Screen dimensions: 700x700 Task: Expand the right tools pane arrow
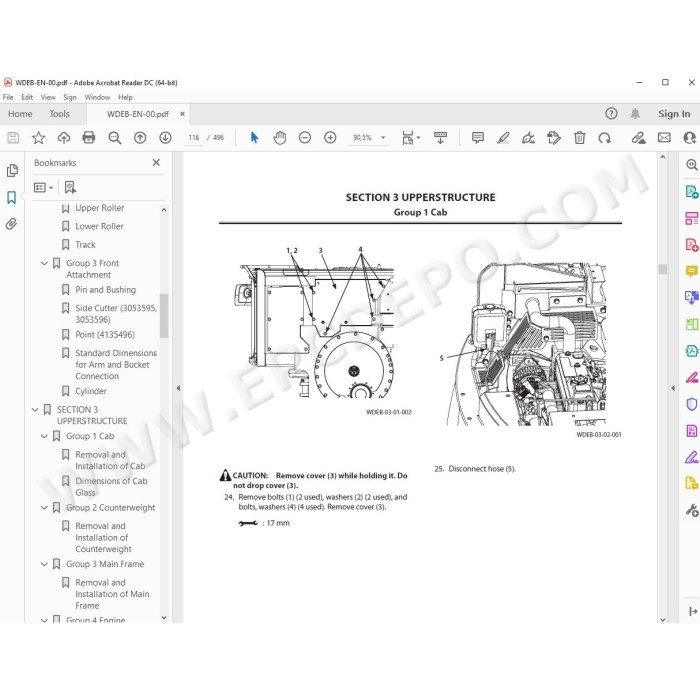(673, 388)
